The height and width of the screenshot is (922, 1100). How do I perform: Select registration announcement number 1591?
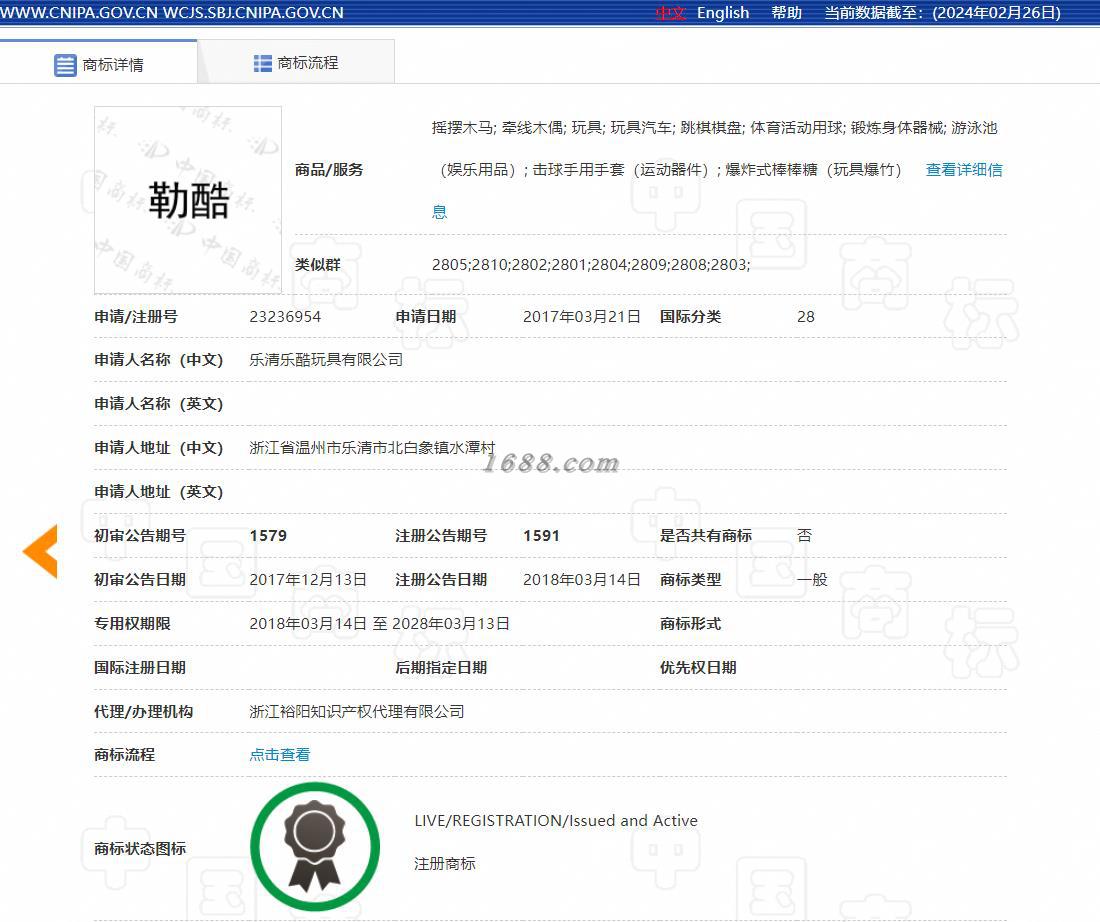542,536
